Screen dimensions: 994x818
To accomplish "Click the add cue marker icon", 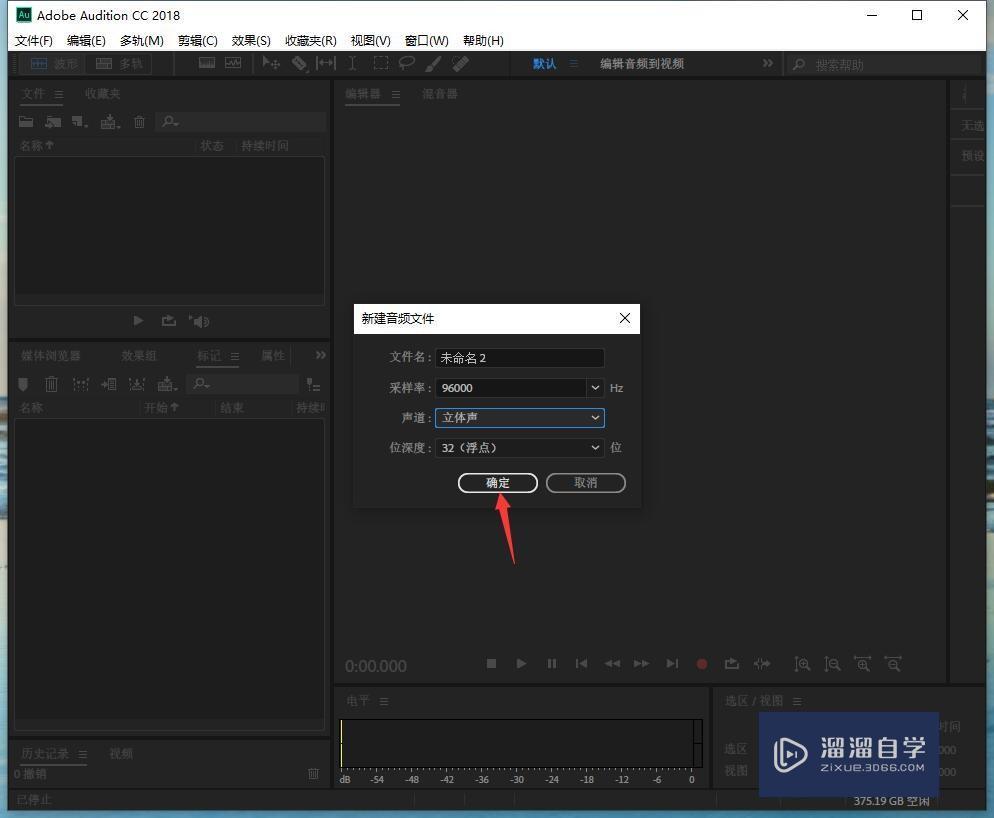I will (x=23, y=384).
